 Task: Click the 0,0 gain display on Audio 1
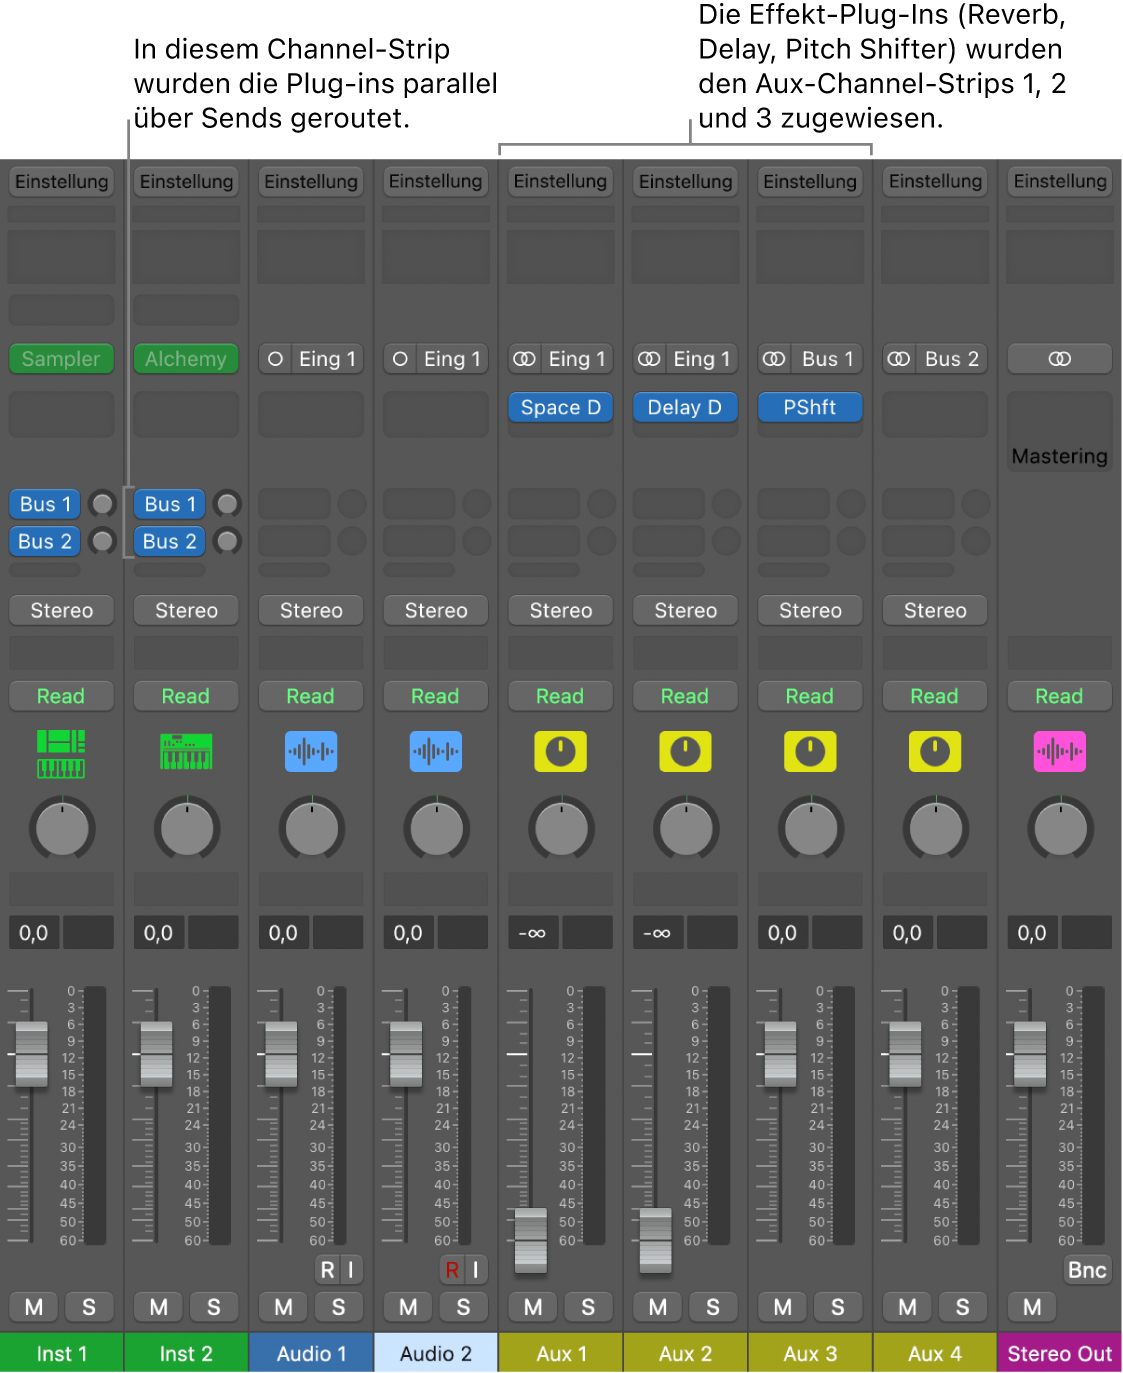pos(282,931)
